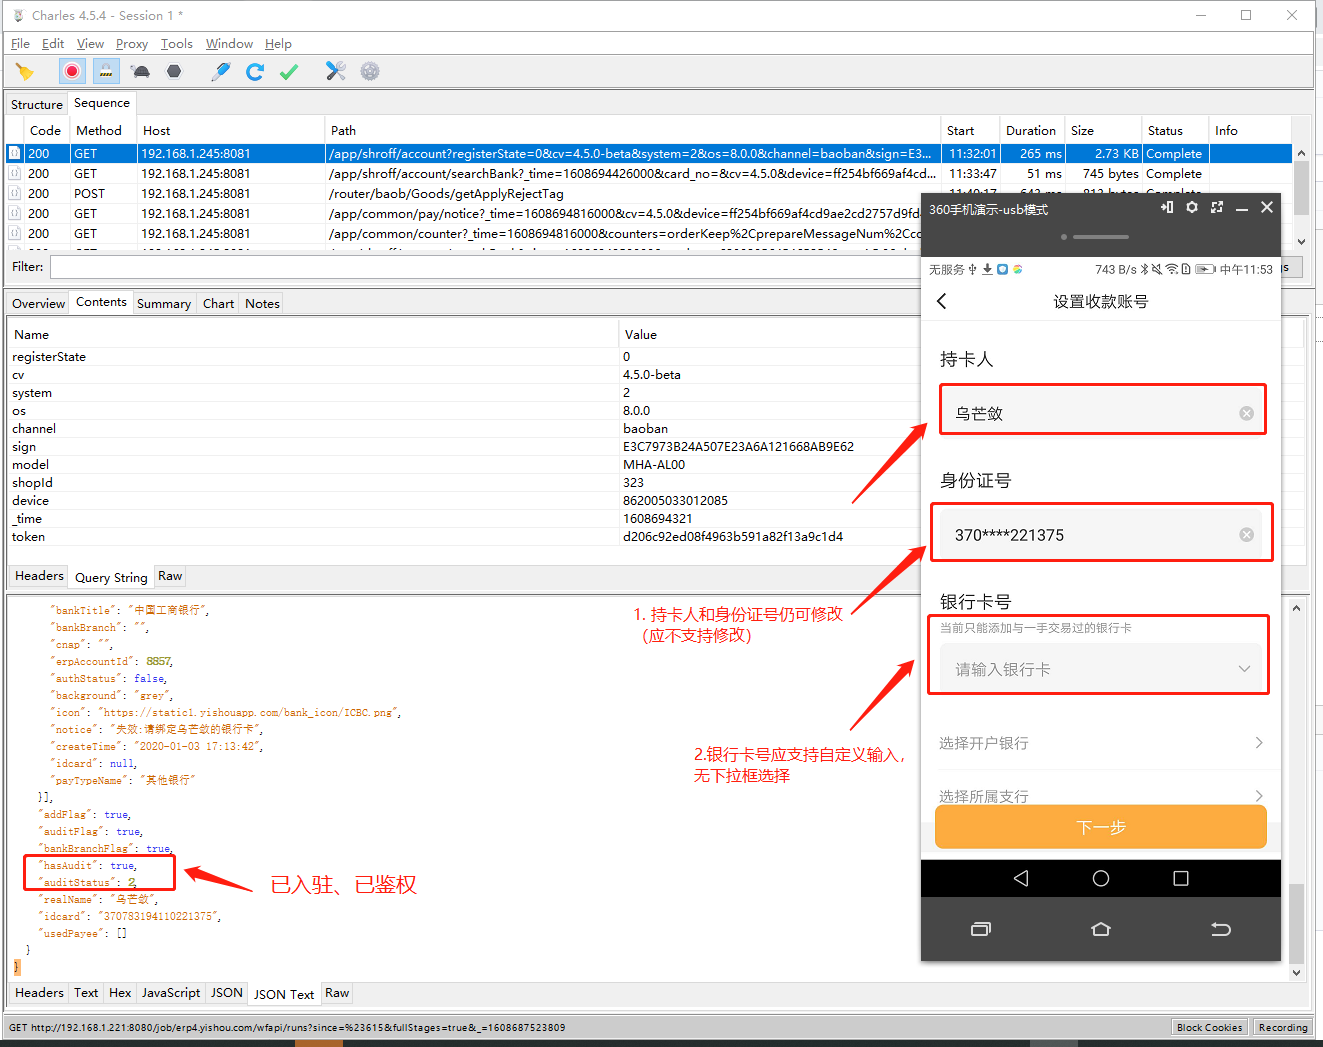The image size is (1323, 1047).
Task: Click the file icon of POST request row
Action: tap(15, 193)
